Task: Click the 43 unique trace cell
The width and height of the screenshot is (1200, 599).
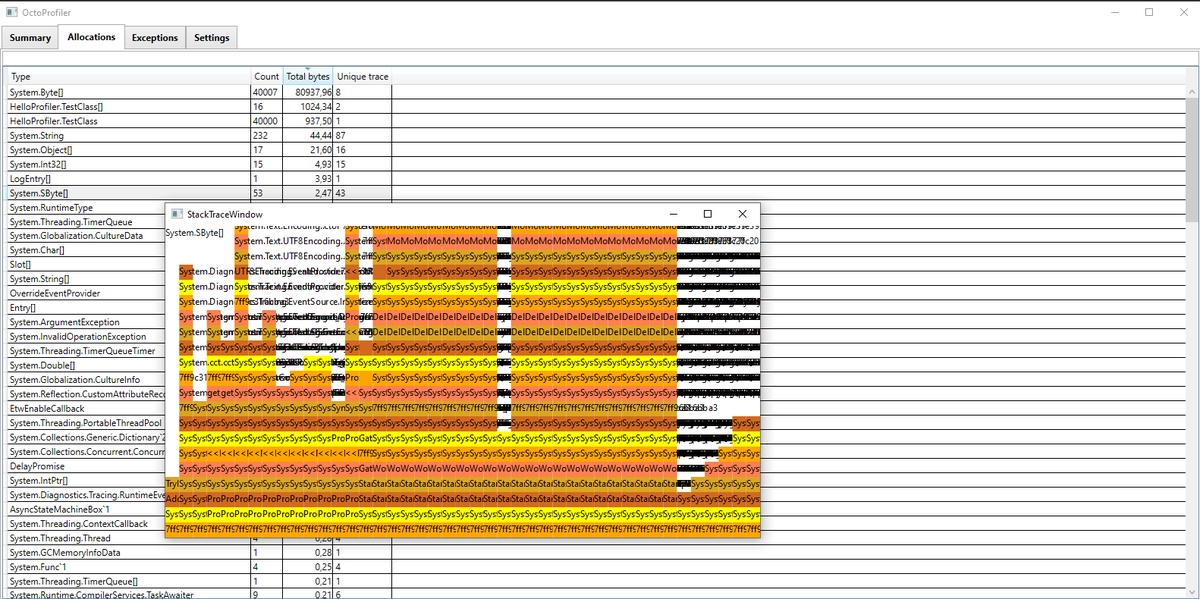Action: tap(362, 193)
